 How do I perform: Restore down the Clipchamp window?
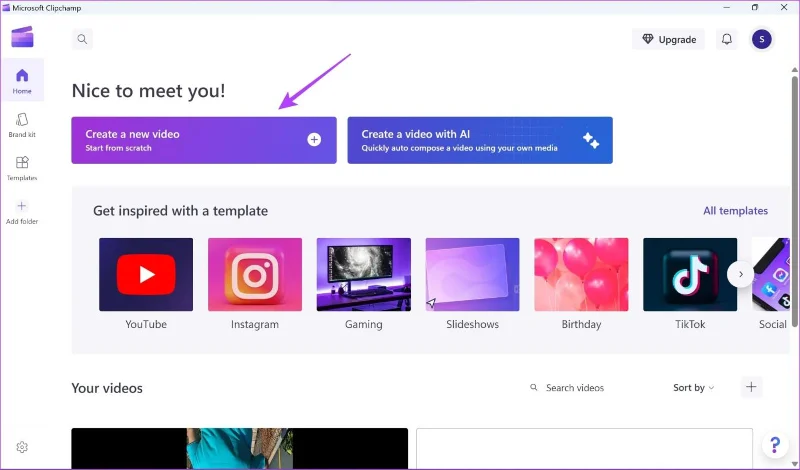pos(755,7)
